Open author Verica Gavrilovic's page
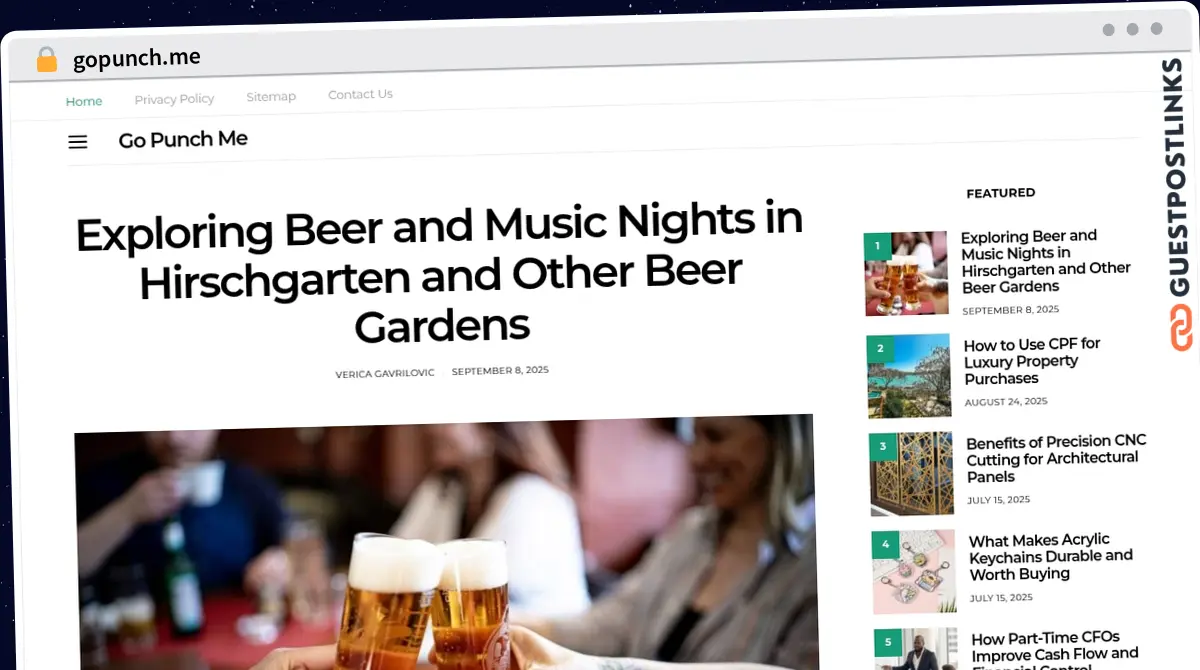Screen dimensions: 1200x670 385,373
